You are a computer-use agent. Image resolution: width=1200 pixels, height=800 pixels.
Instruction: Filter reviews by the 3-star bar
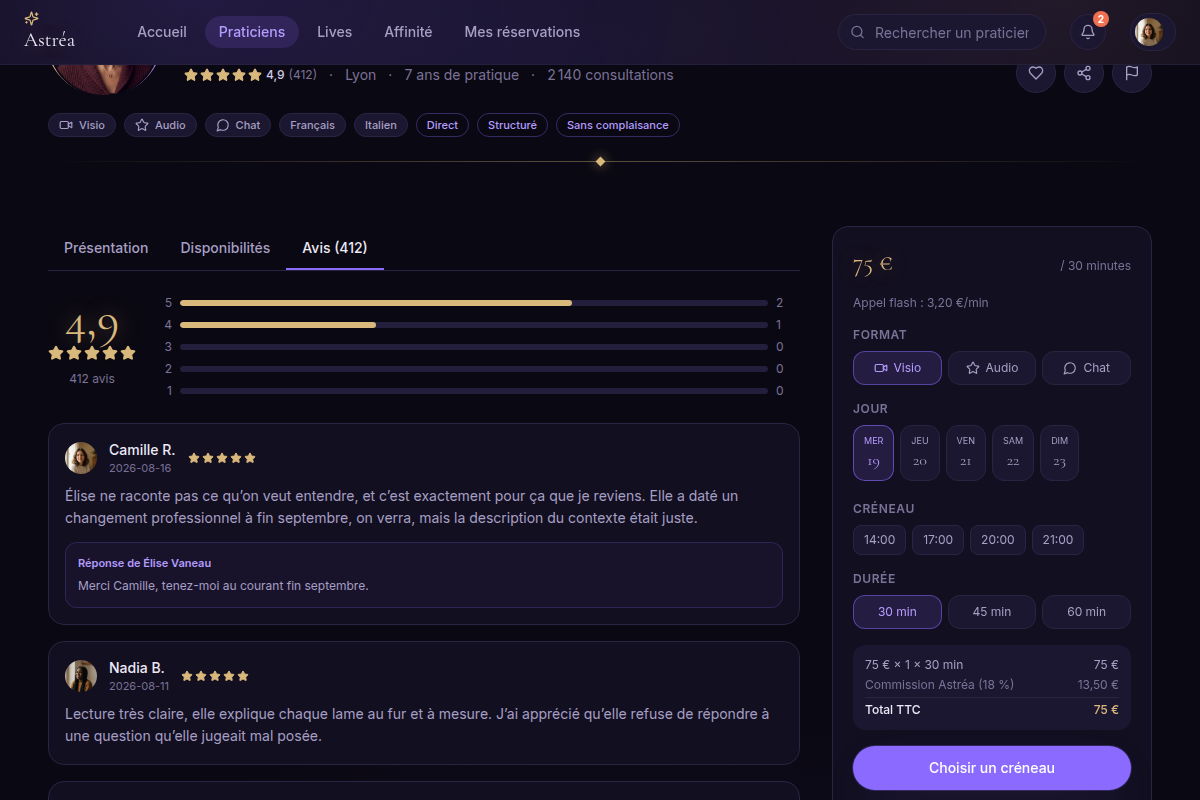tap(474, 347)
